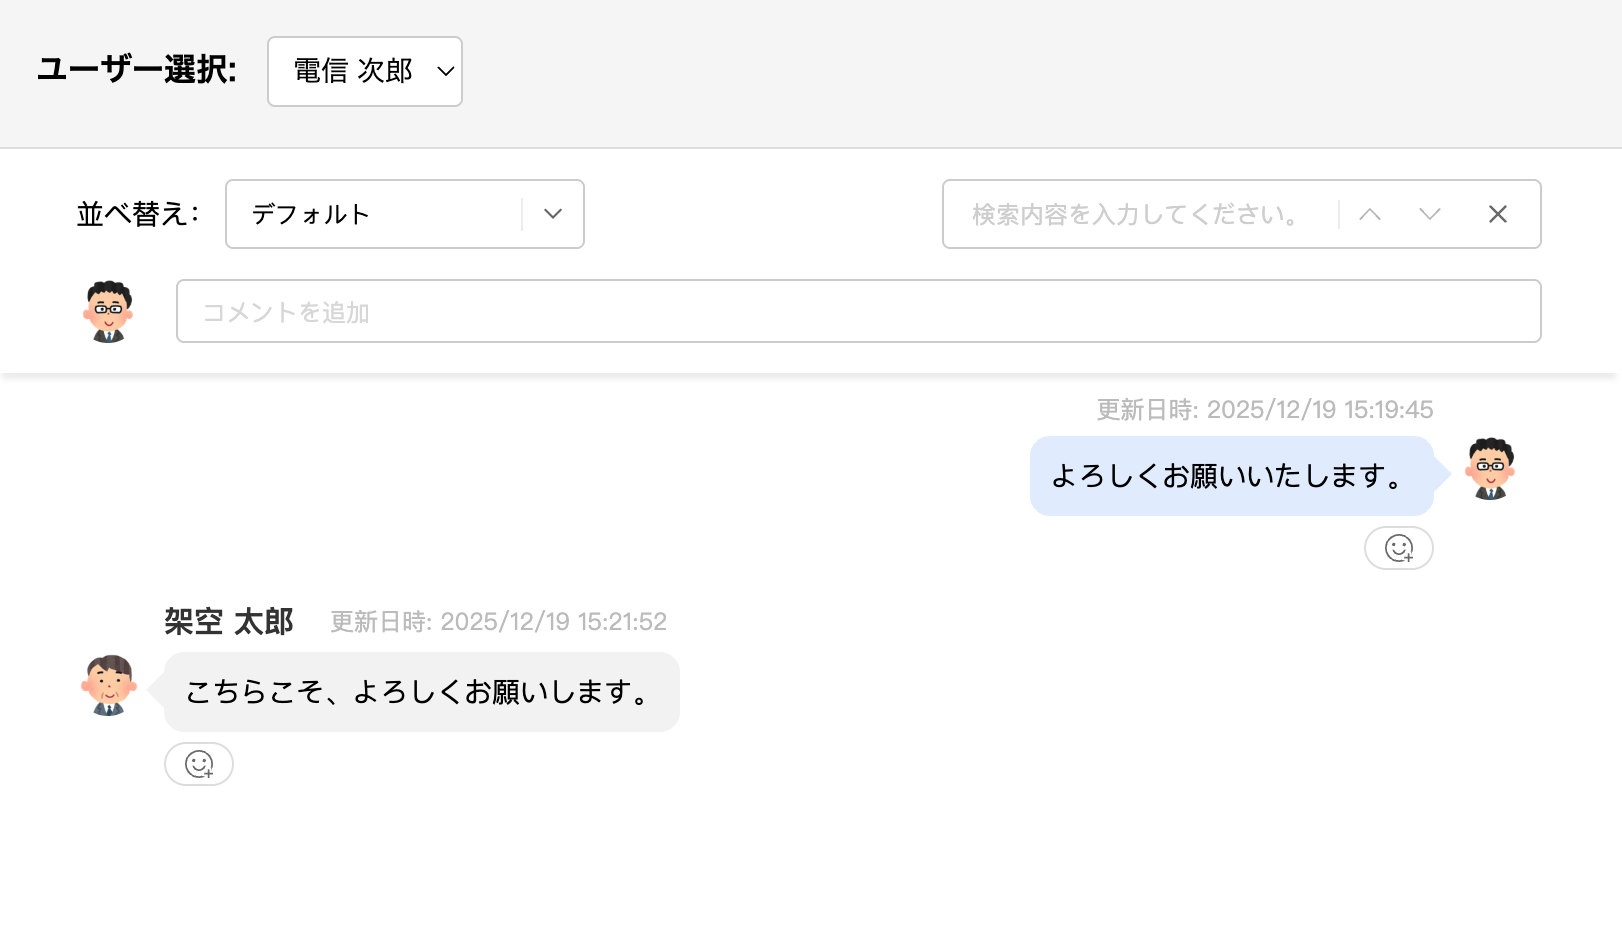The width and height of the screenshot is (1622, 928).
Task: Click the コメントを追加 comment input
Action: (858, 312)
